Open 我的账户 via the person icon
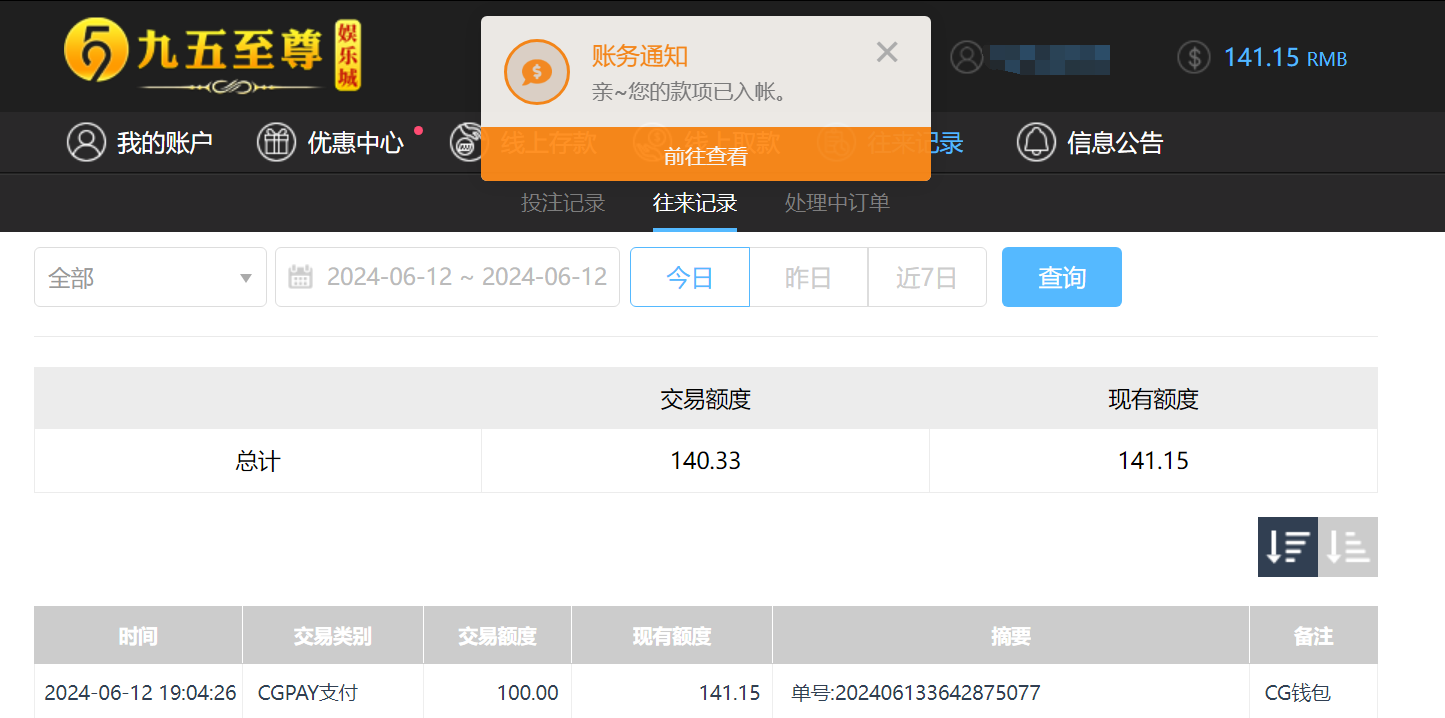 pyautogui.click(x=86, y=142)
